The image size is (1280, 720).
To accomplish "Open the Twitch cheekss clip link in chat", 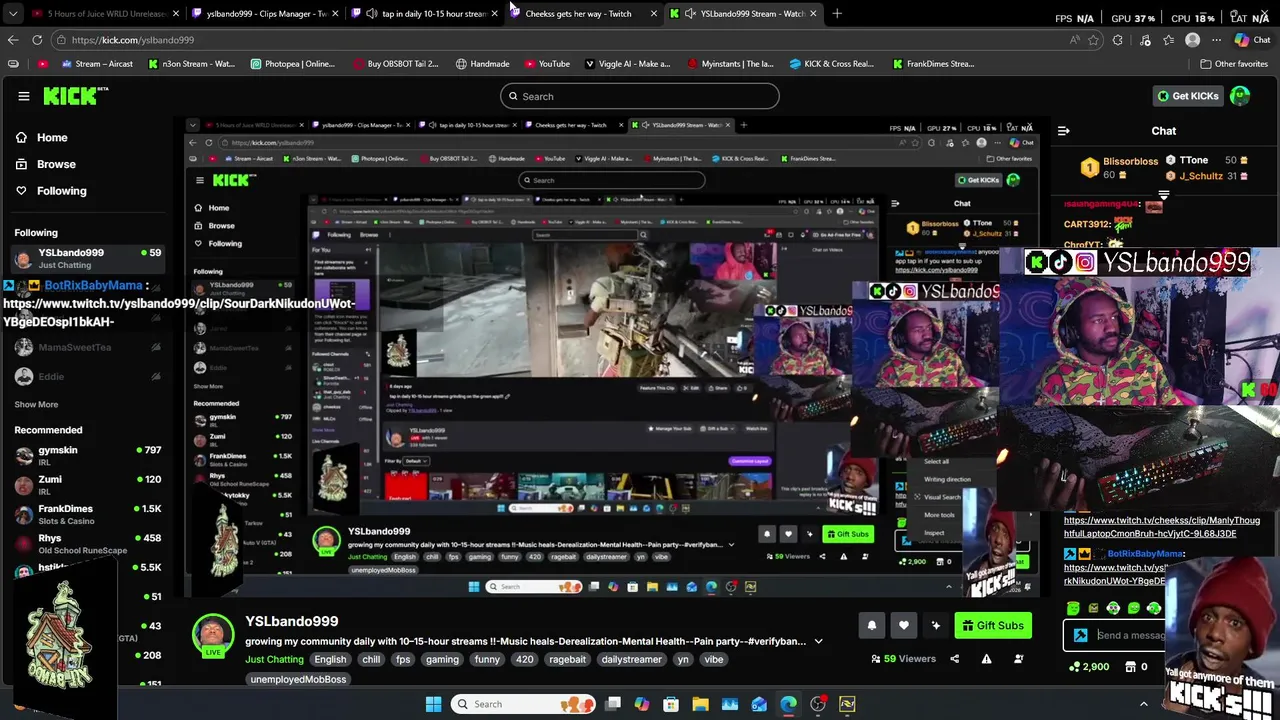I will point(1161,527).
